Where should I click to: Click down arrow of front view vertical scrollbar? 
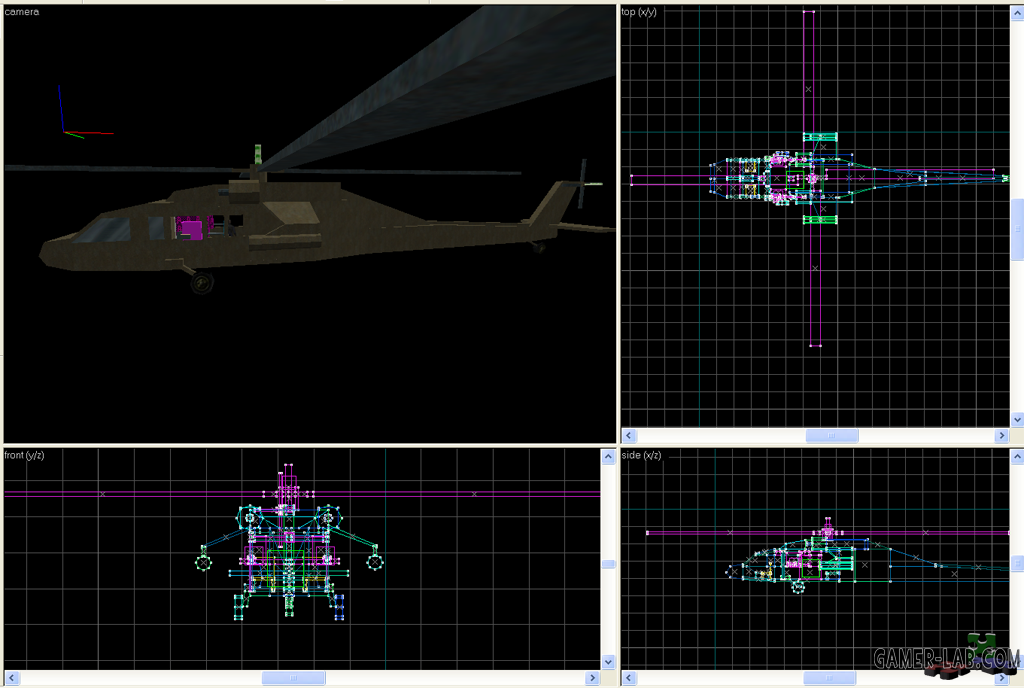click(608, 662)
